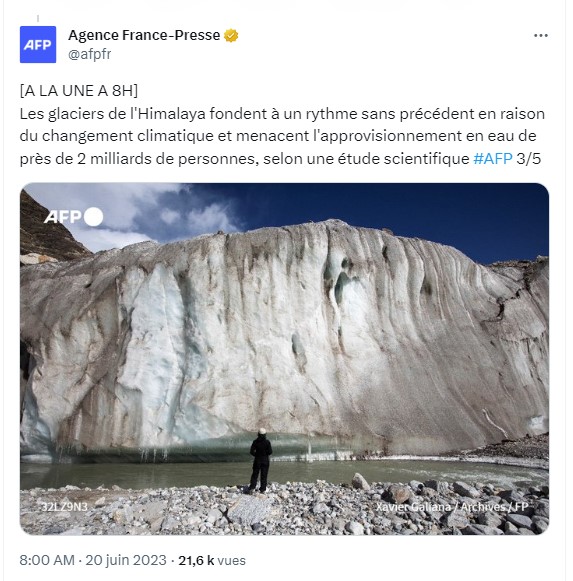The height and width of the screenshot is (581, 573).
Task: Click the tweet text about Himalaya glaciers
Action: point(282,136)
